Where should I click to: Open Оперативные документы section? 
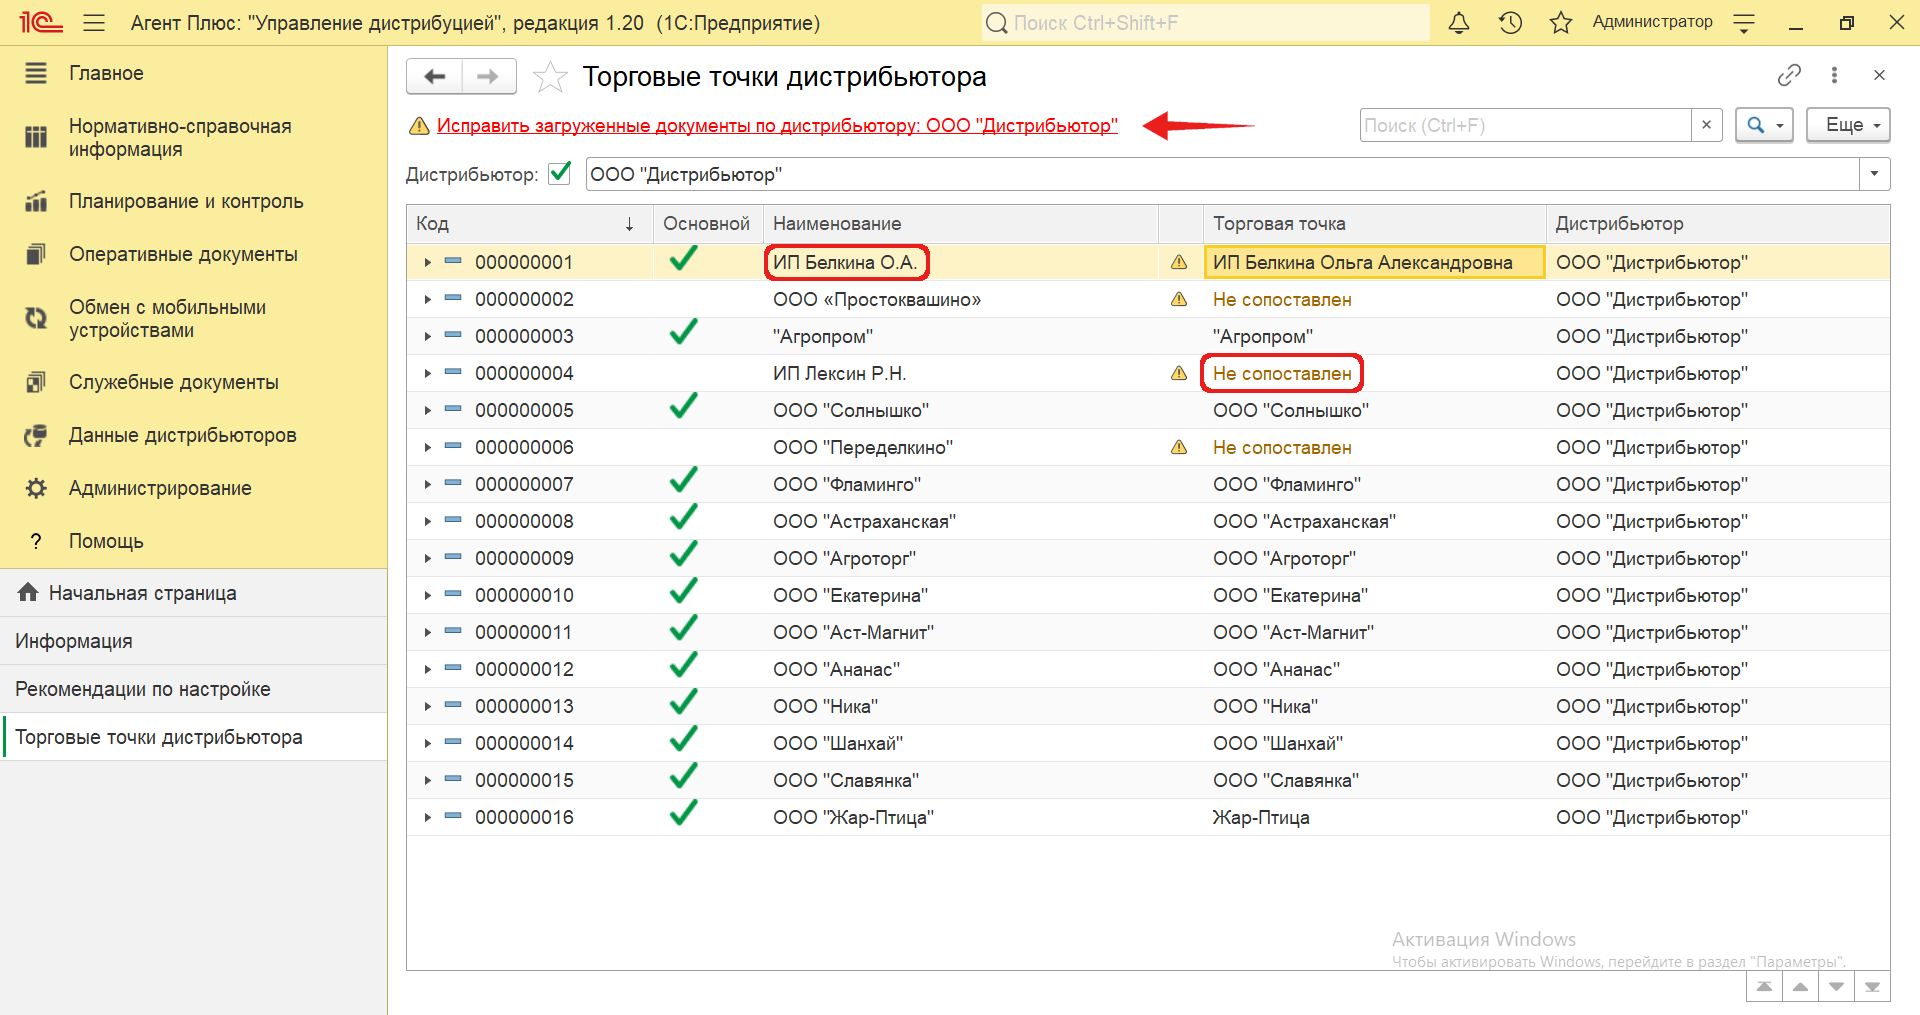[183, 254]
